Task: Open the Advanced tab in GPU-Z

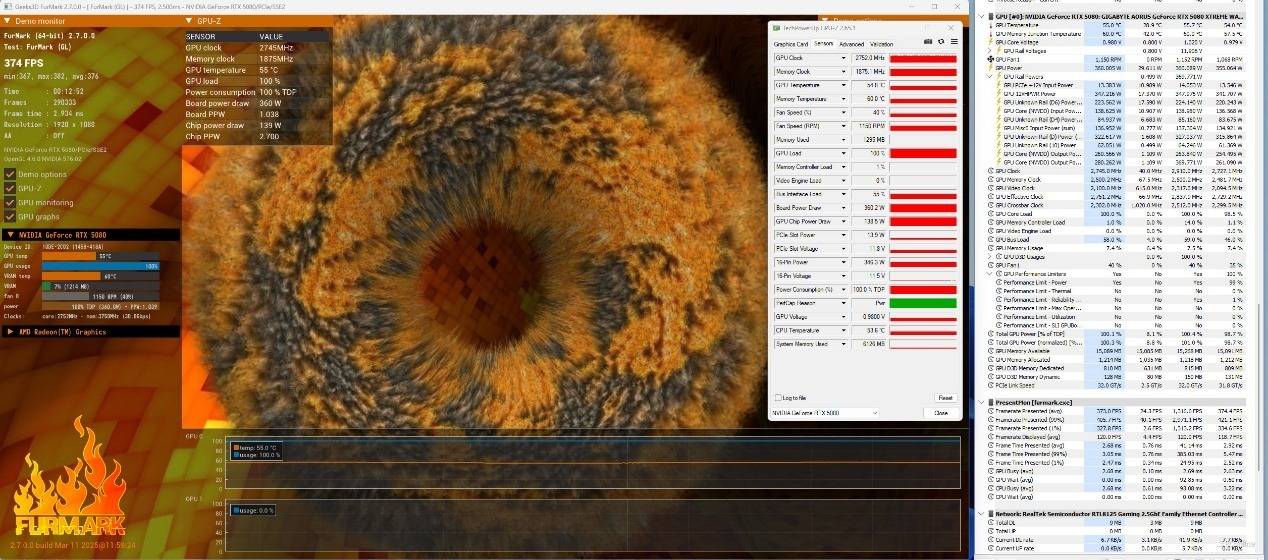Action: [851, 44]
